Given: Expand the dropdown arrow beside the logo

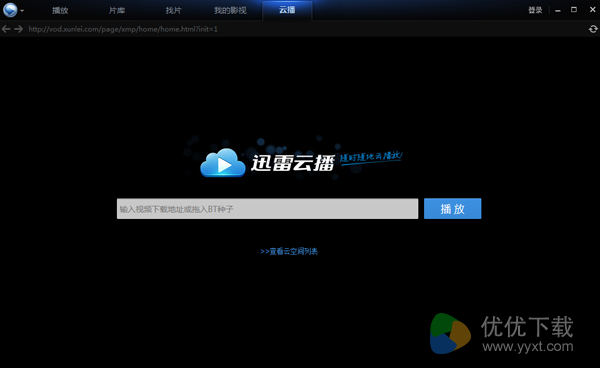Looking at the screenshot, I should pyautogui.click(x=22, y=11).
